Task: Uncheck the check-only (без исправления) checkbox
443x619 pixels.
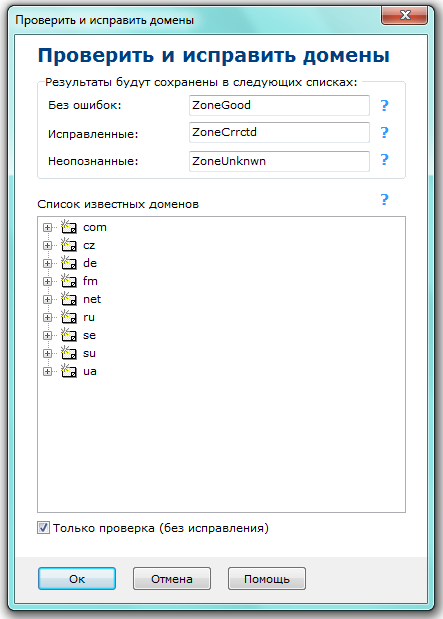Action: (x=43, y=528)
